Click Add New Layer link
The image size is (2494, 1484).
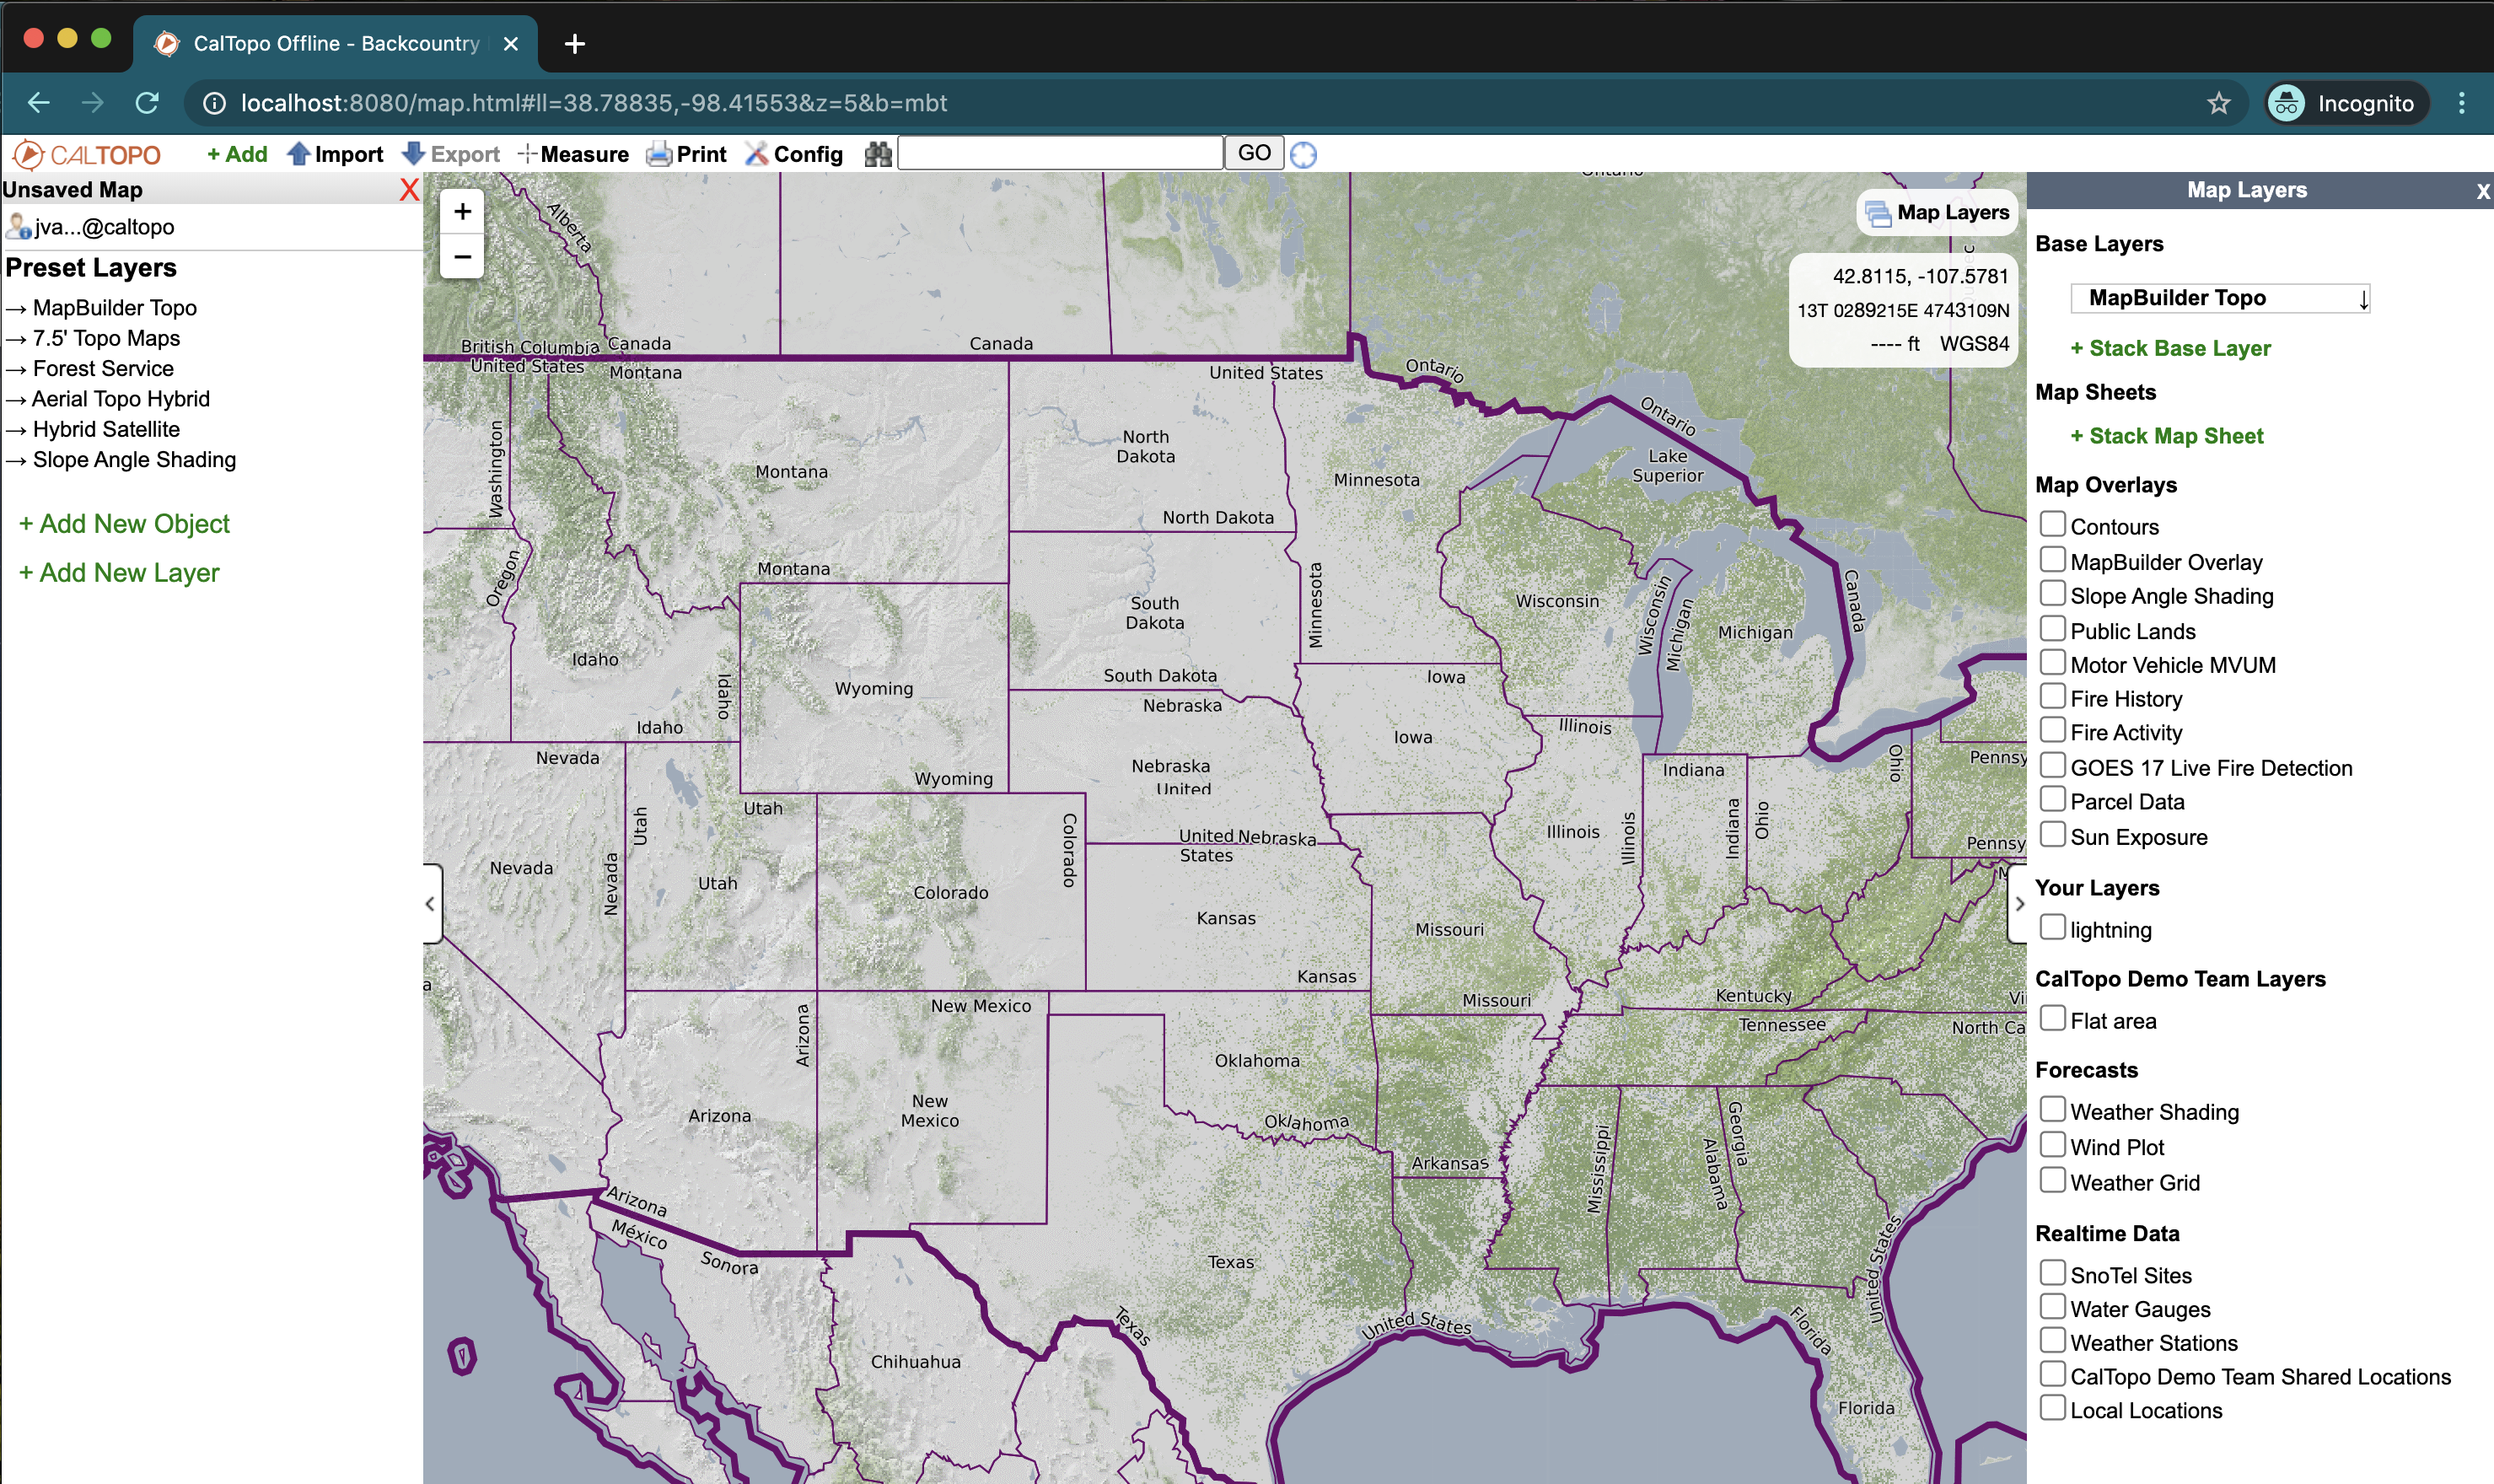tap(119, 573)
